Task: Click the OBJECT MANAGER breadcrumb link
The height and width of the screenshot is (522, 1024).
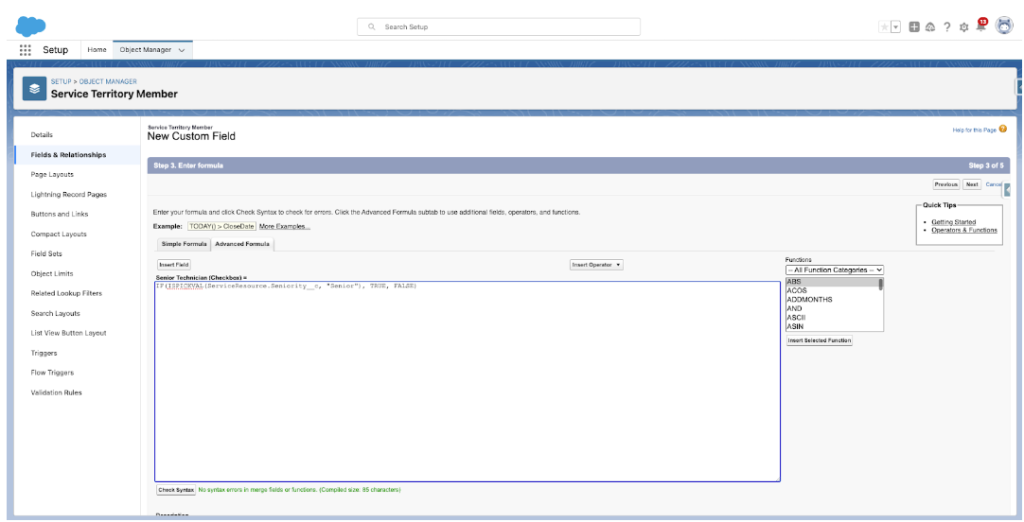Action: pyautogui.click(x=108, y=82)
